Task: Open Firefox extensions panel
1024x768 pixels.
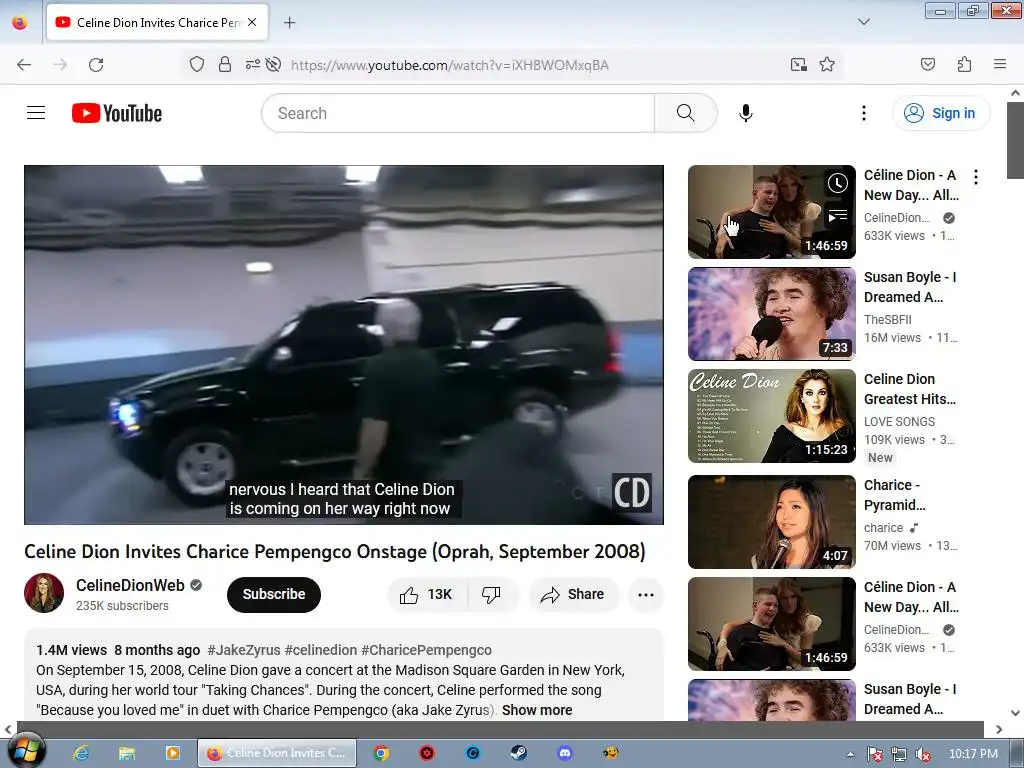Action: 964,65
